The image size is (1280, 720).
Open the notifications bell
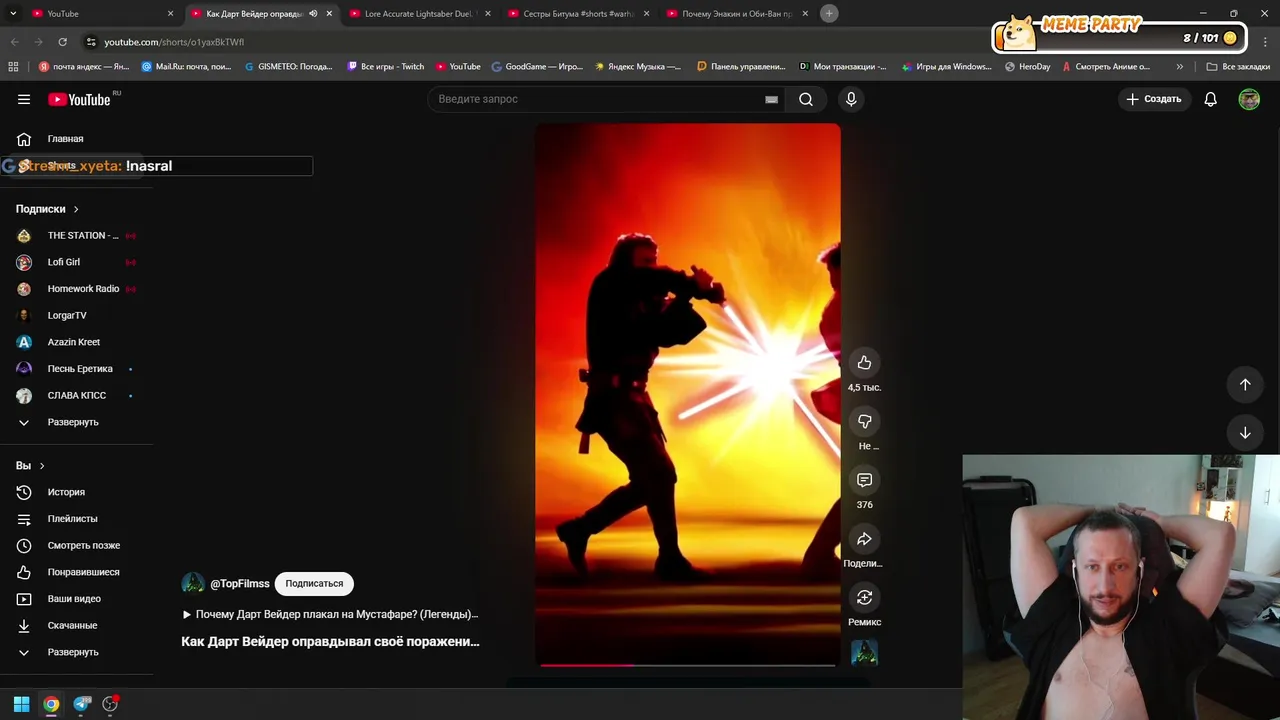(1210, 99)
